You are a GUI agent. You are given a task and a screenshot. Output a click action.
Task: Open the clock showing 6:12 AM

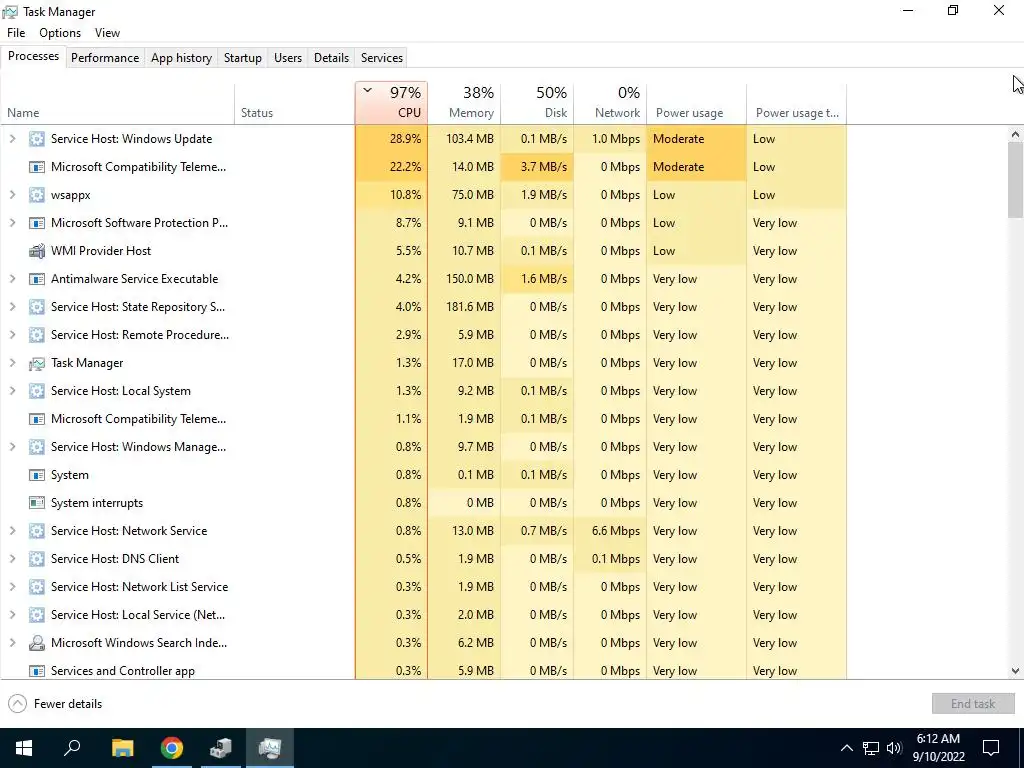coord(938,748)
